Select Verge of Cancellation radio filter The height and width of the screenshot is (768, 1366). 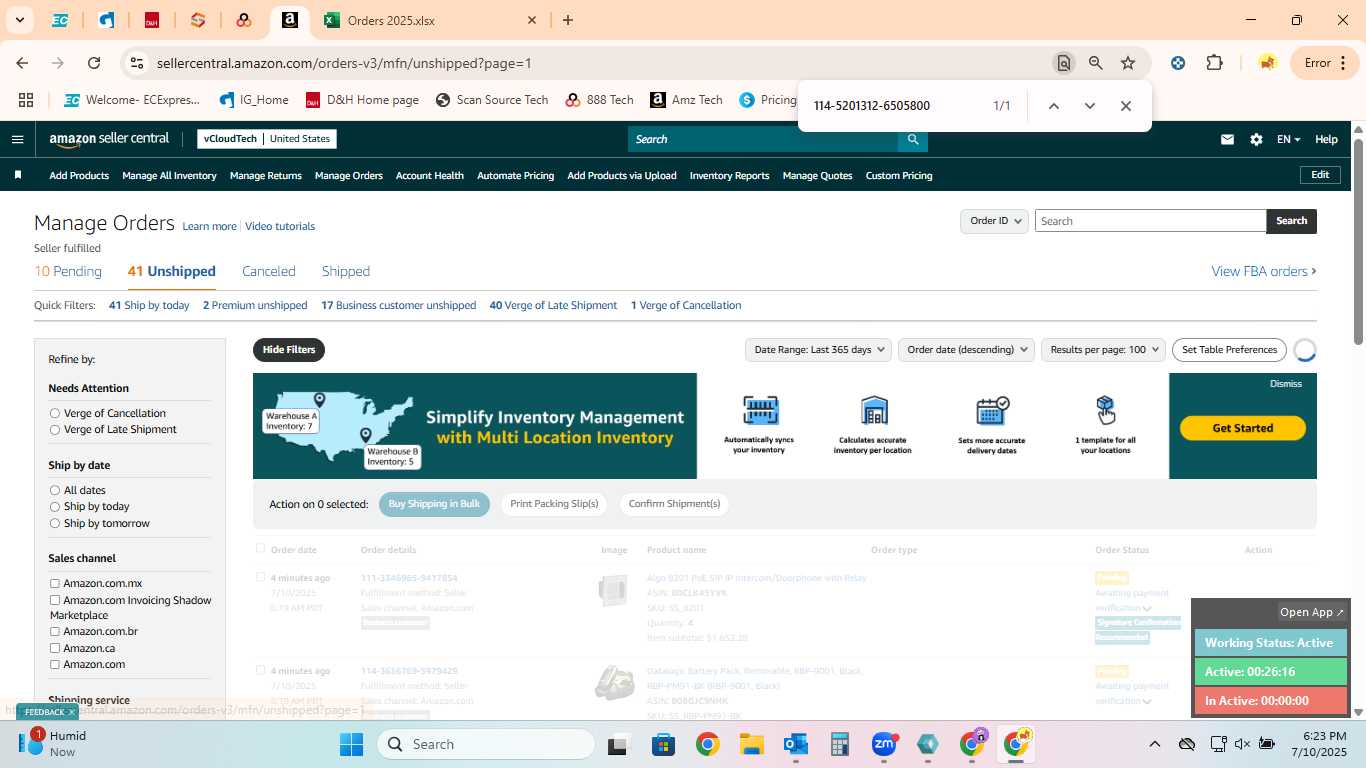[55, 413]
